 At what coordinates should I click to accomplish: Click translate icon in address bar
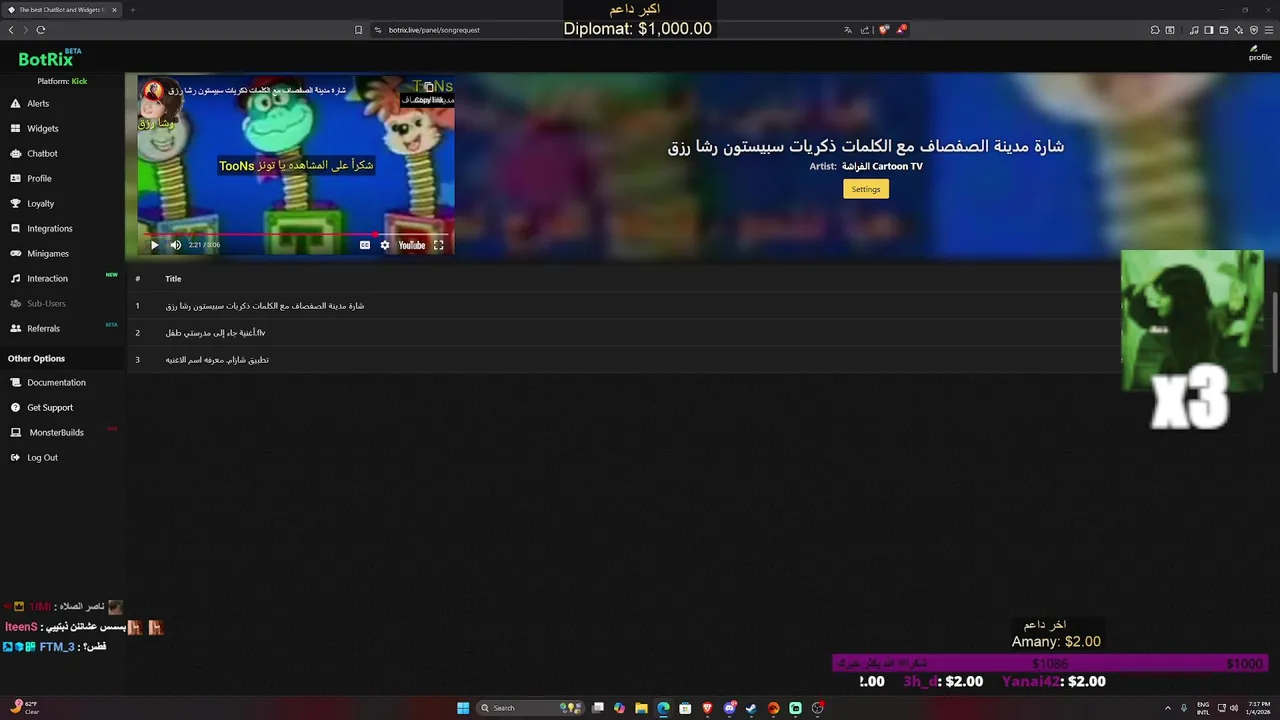pos(848,30)
